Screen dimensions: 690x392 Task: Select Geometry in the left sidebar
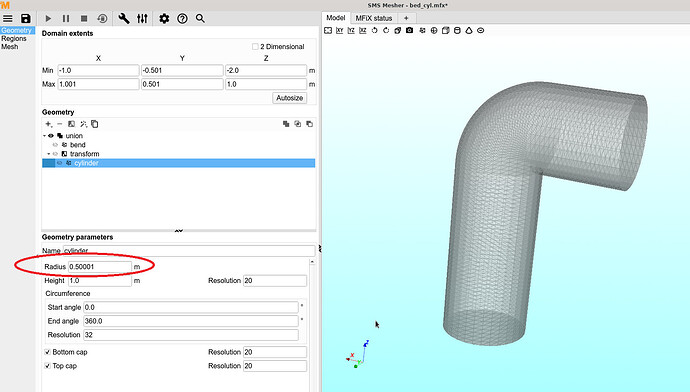point(17,30)
